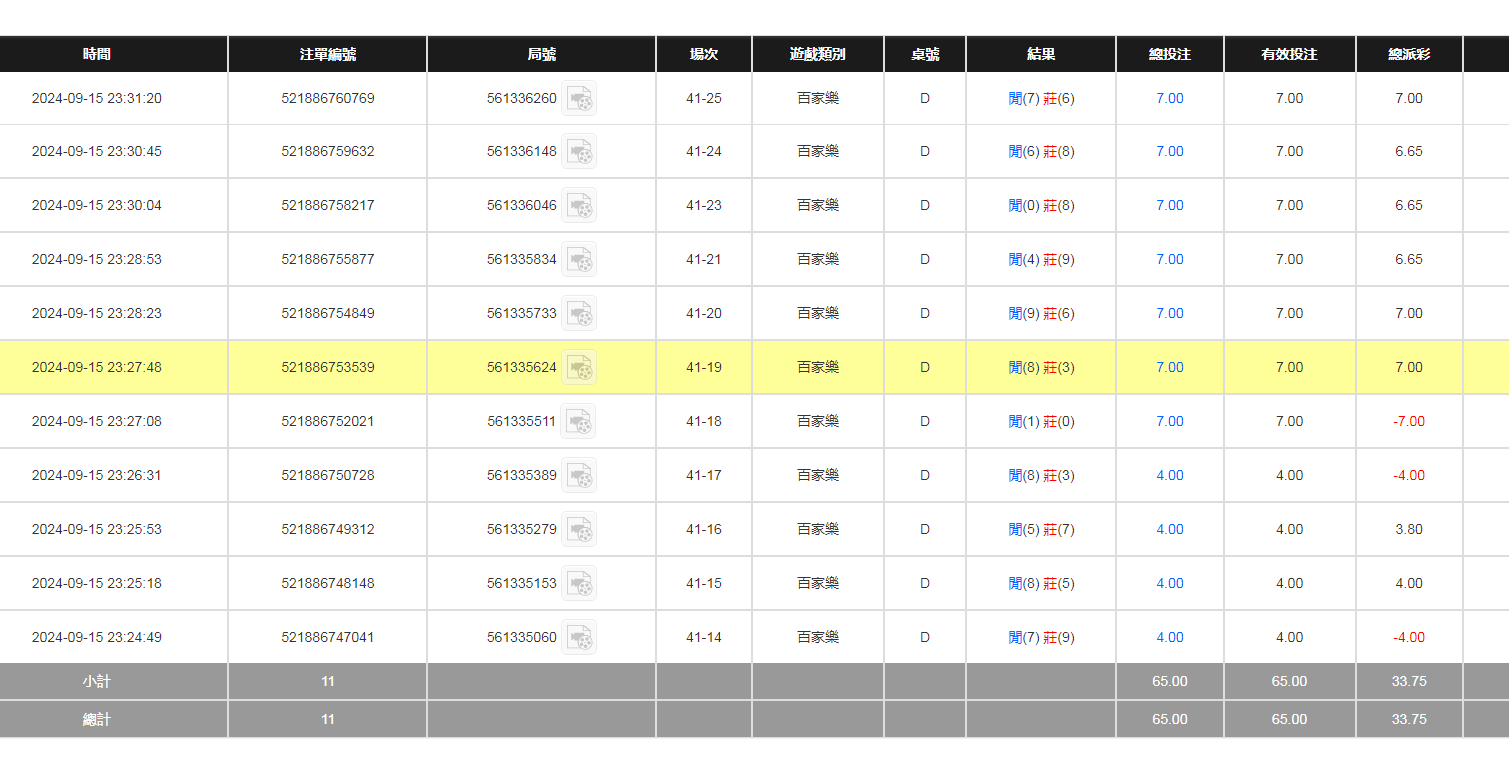Image resolution: width=1509 pixels, height=762 pixels.
Task: Click replay icon for round 561335834
Action: 579,260
